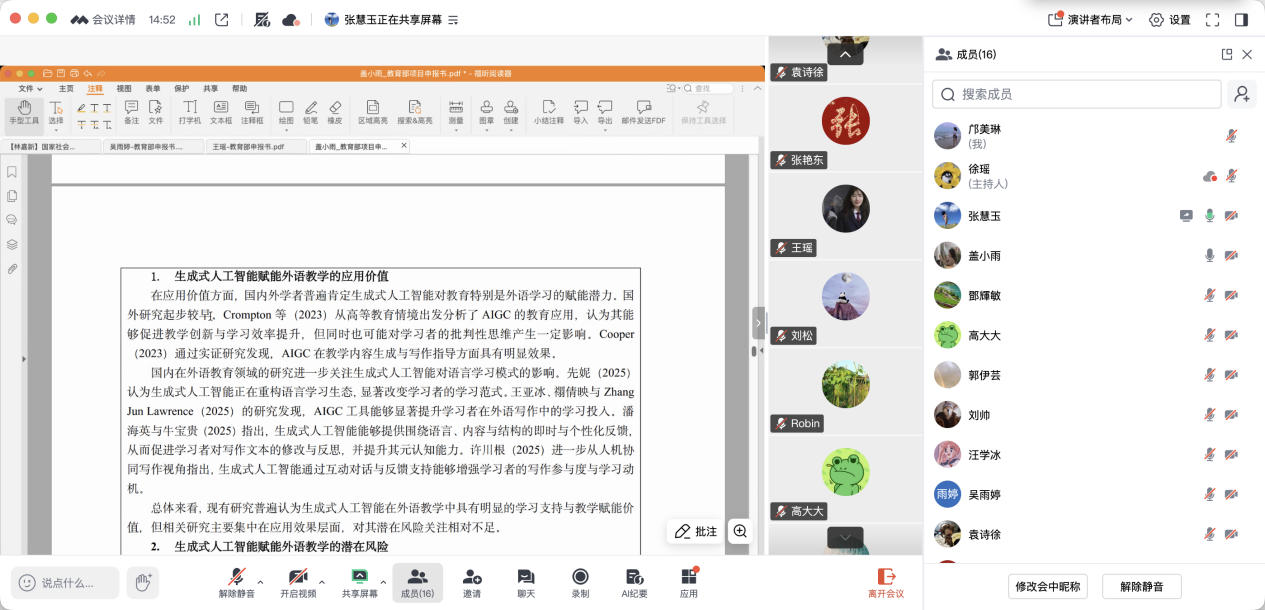Click the 离开会议 leave meeting button
Image resolution: width=1265 pixels, height=610 pixels.
coord(885,582)
